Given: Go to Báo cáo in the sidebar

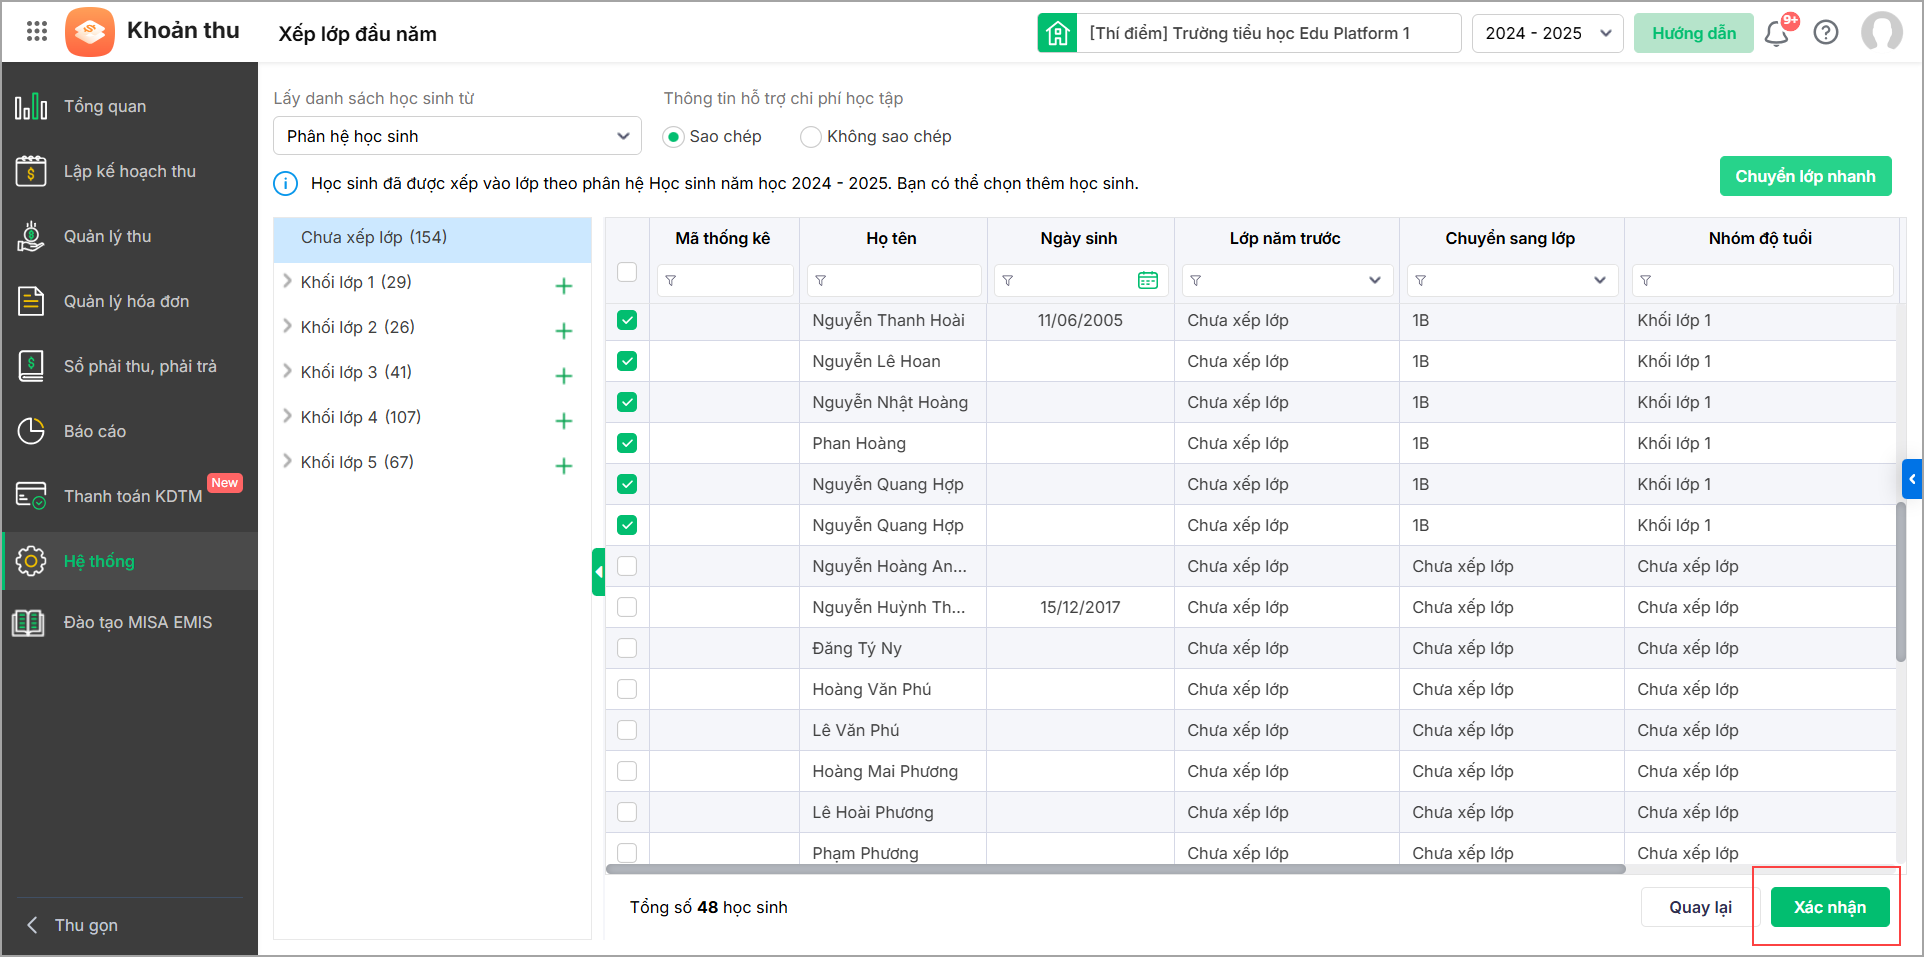Looking at the screenshot, I should click(94, 431).
